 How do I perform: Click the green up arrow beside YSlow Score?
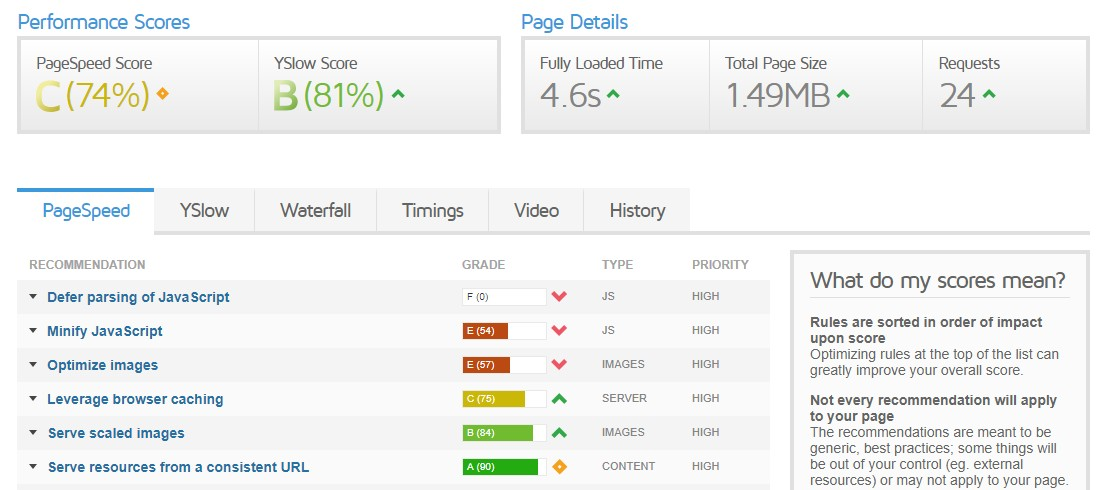point(399,95)
